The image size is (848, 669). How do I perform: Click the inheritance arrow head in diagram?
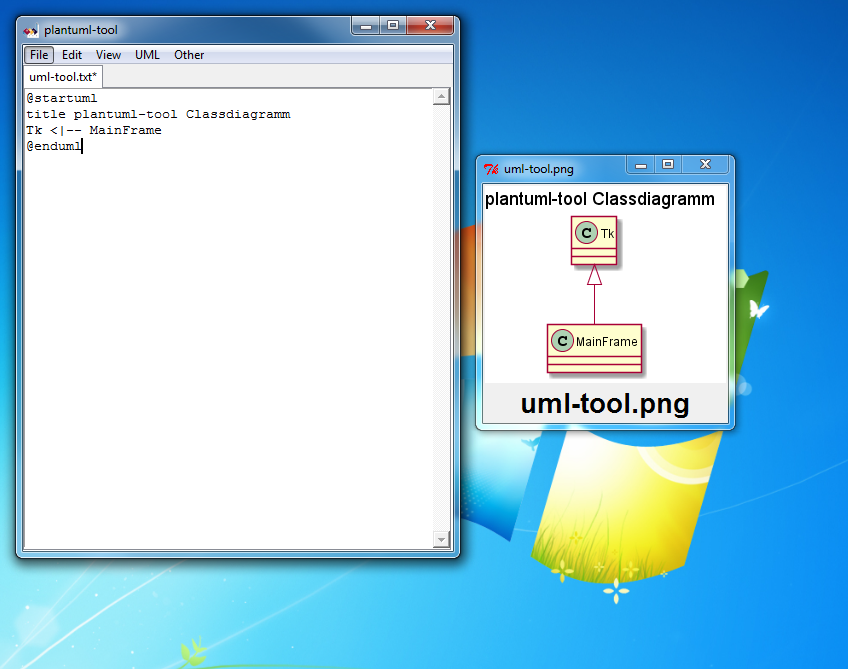pos(594,275)
